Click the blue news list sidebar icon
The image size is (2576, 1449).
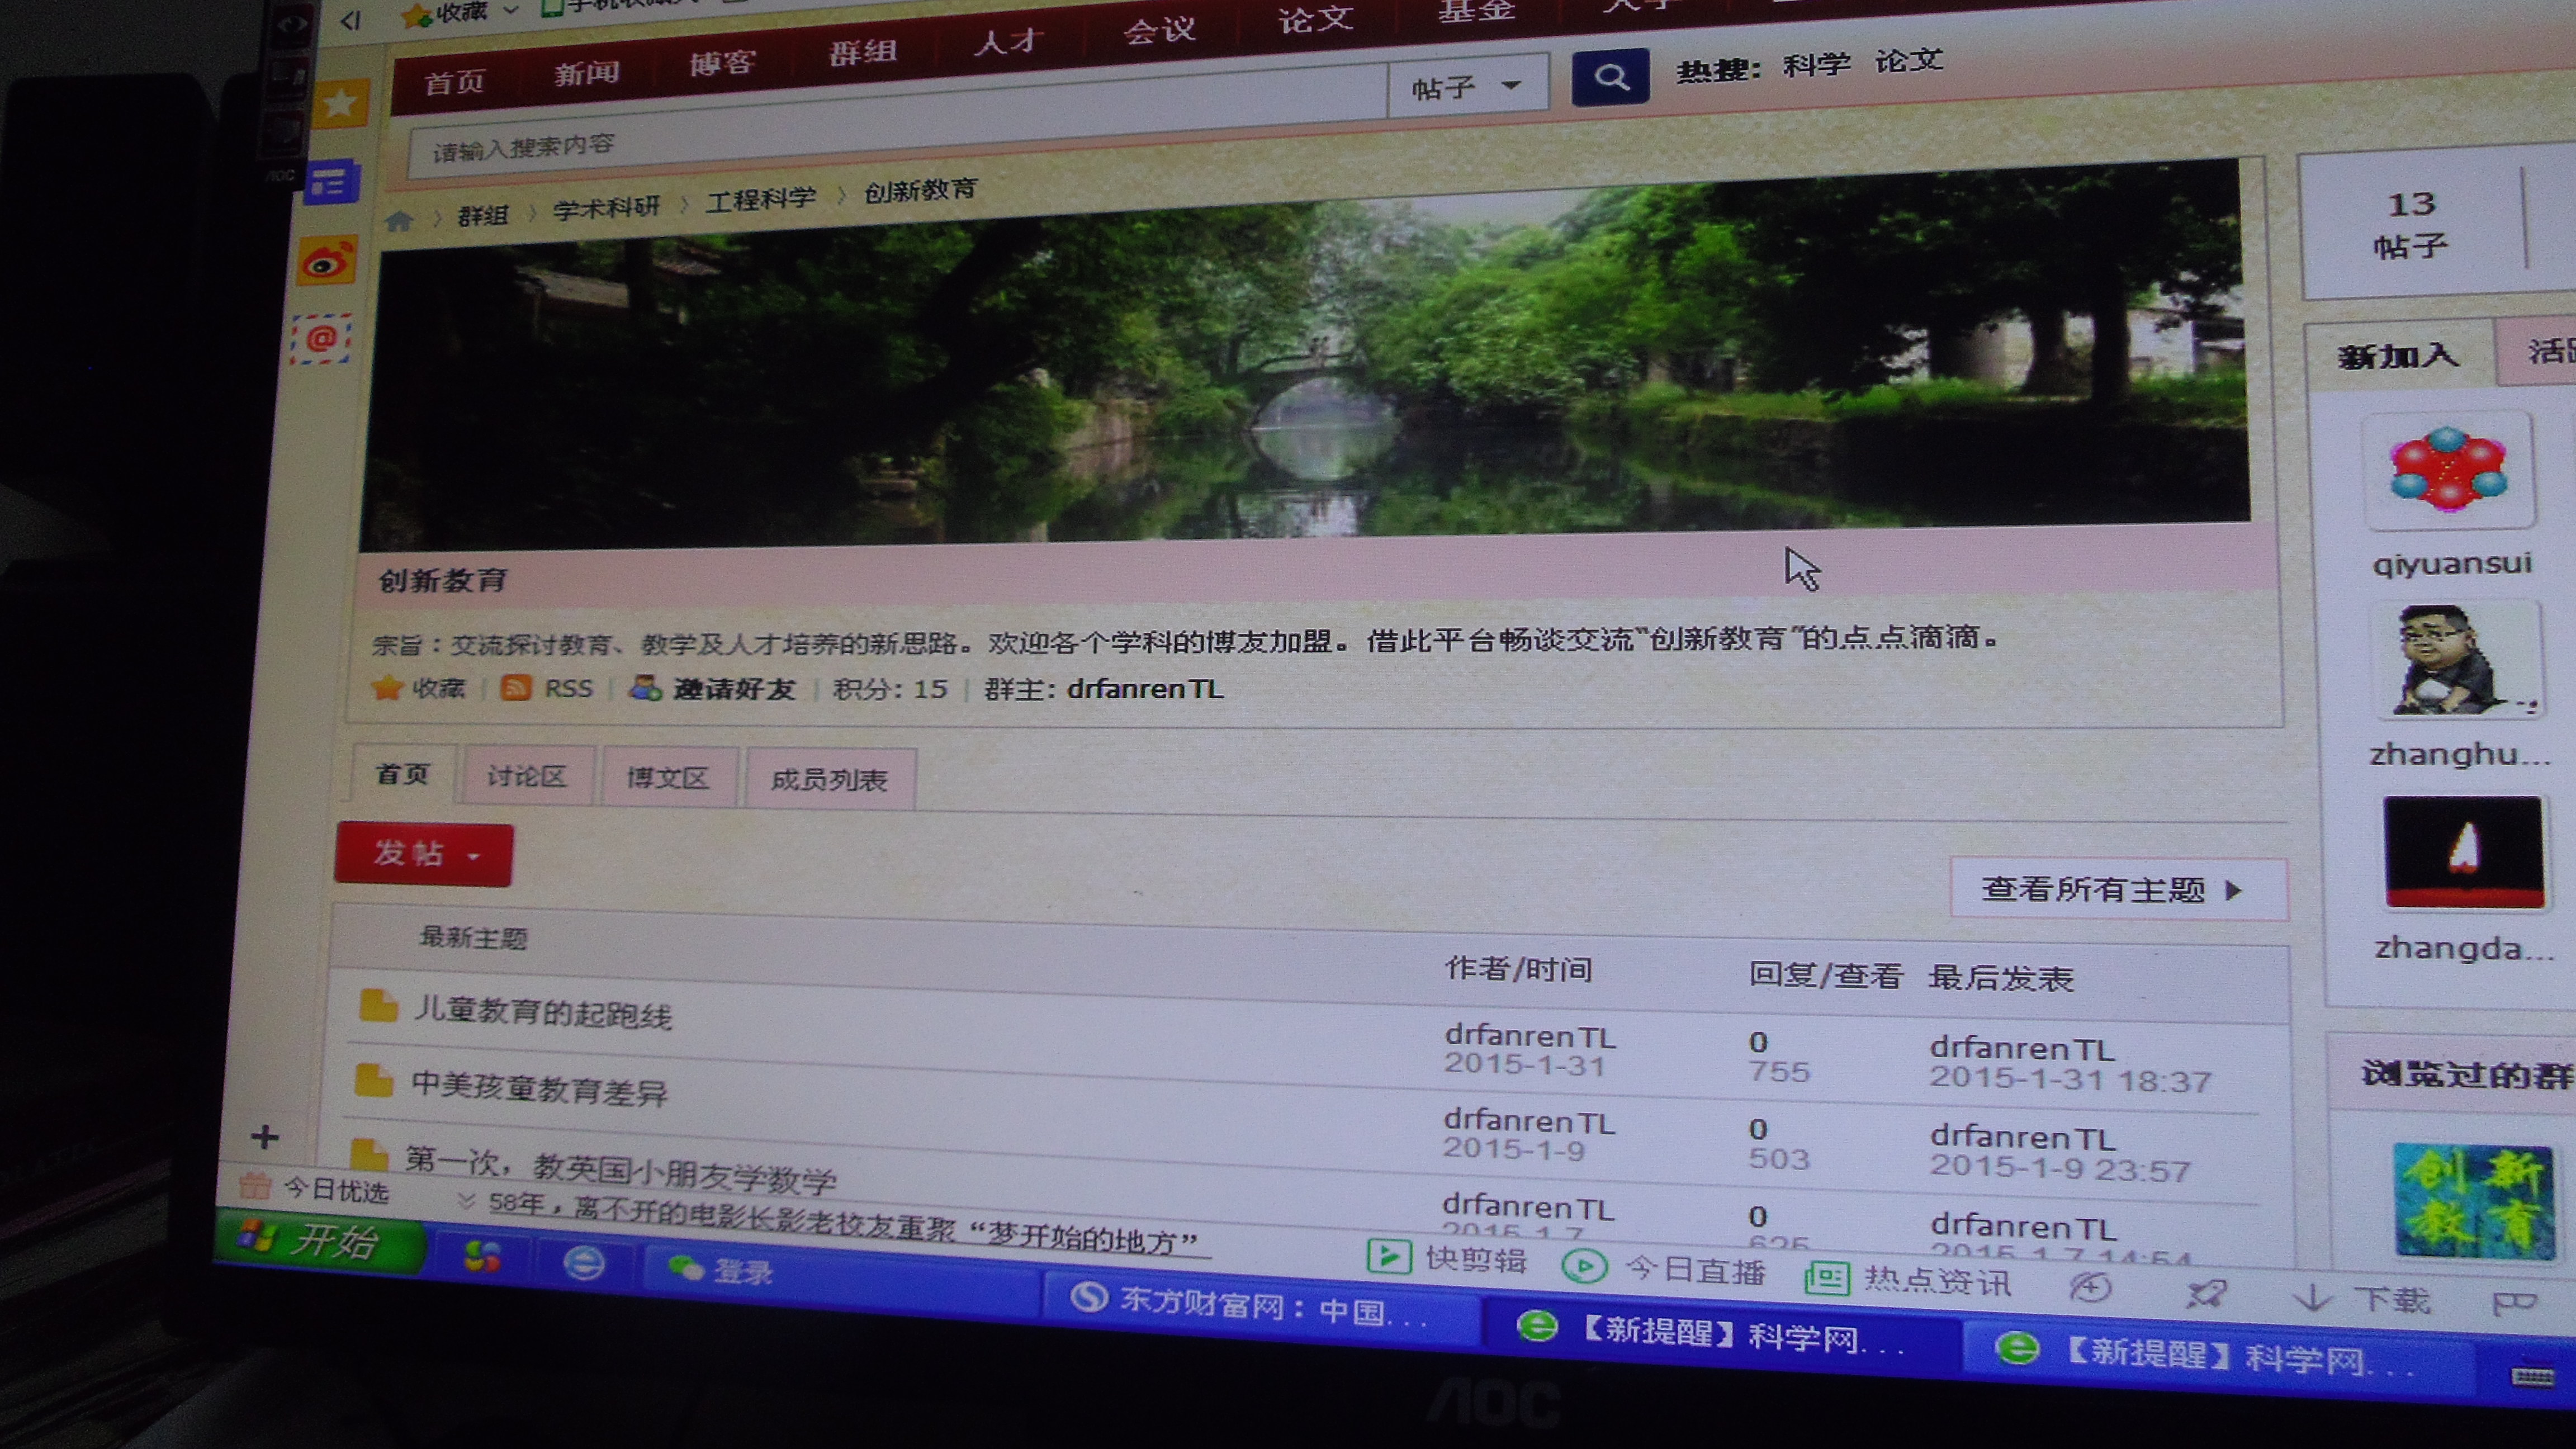[331, 183]
